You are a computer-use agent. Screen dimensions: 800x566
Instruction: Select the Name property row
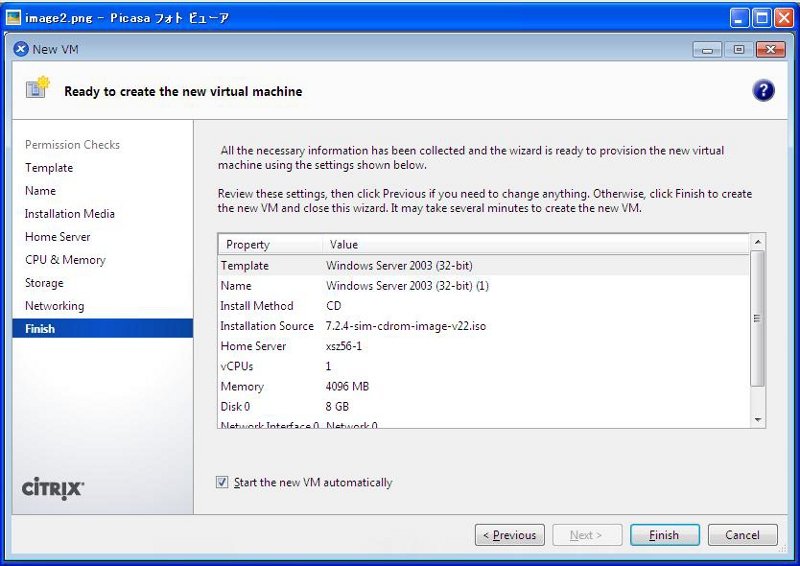484,285
